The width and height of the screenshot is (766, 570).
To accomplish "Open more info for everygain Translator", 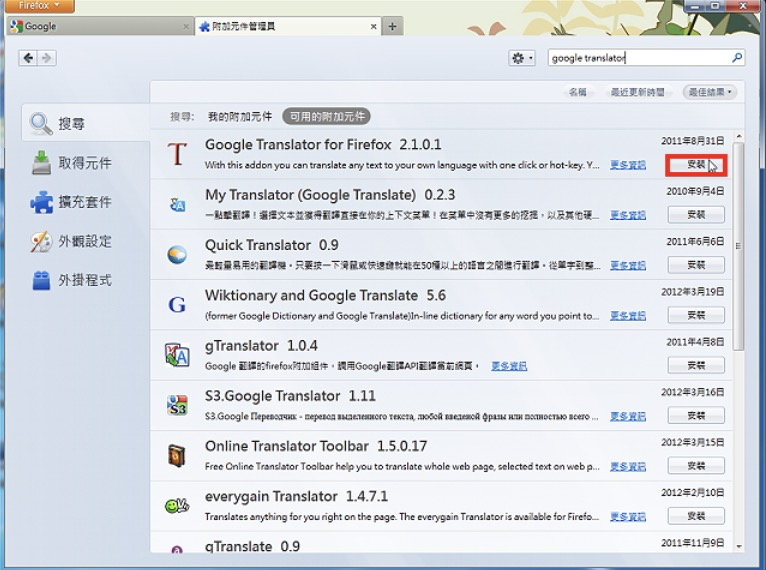I will coord(628,517).
